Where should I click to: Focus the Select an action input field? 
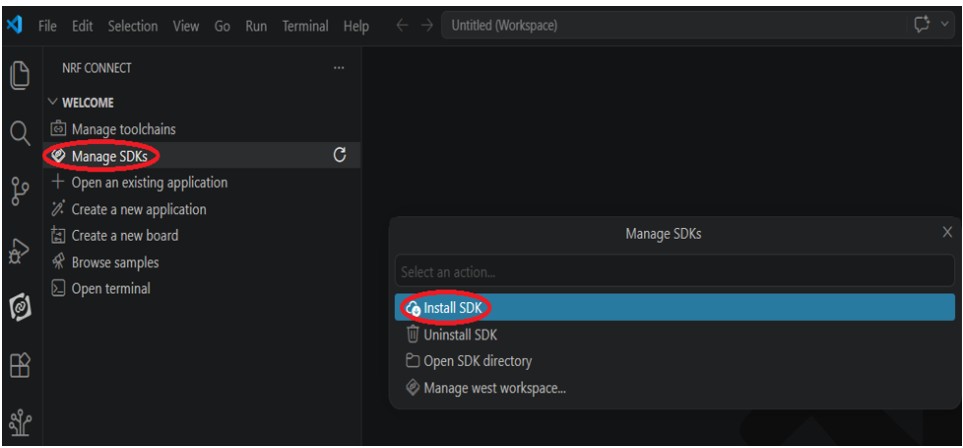click(675, 271)
